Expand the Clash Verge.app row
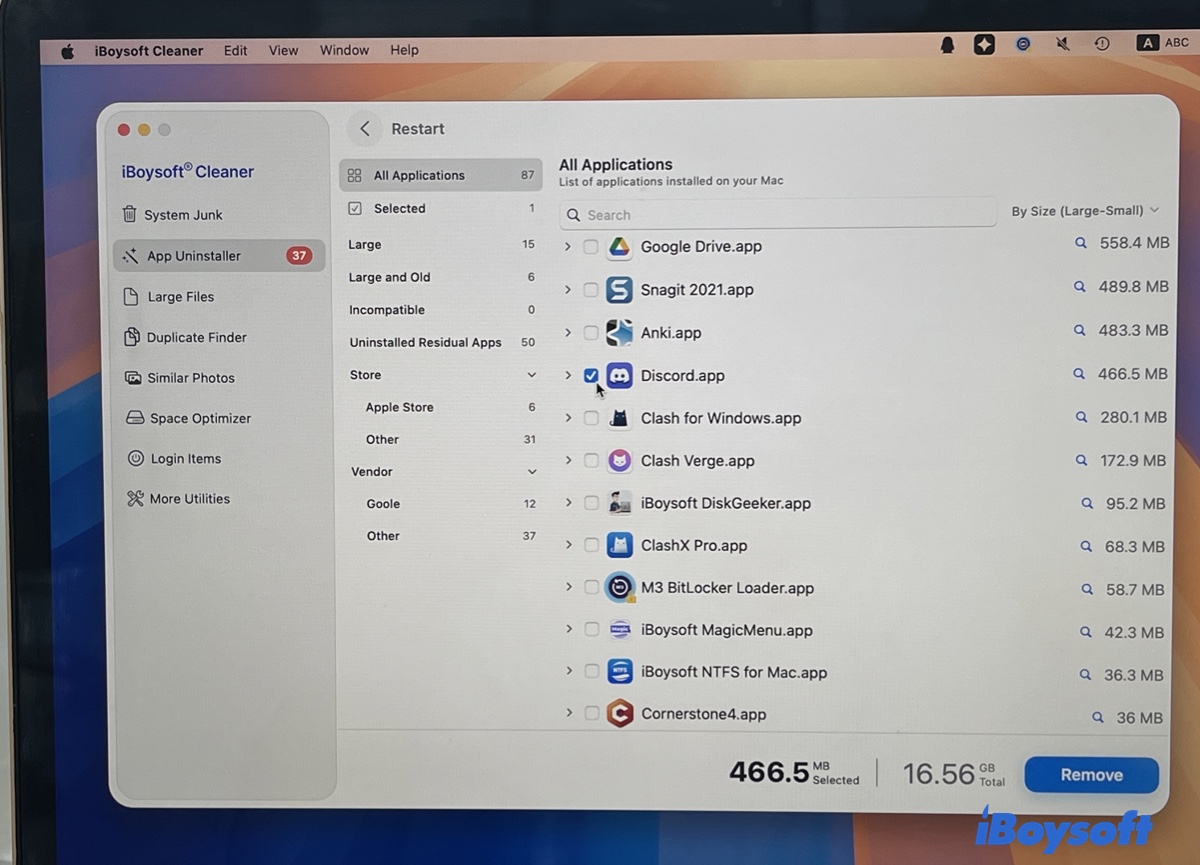Viewport: 1200px width, 865px height. tap(568, 460)
